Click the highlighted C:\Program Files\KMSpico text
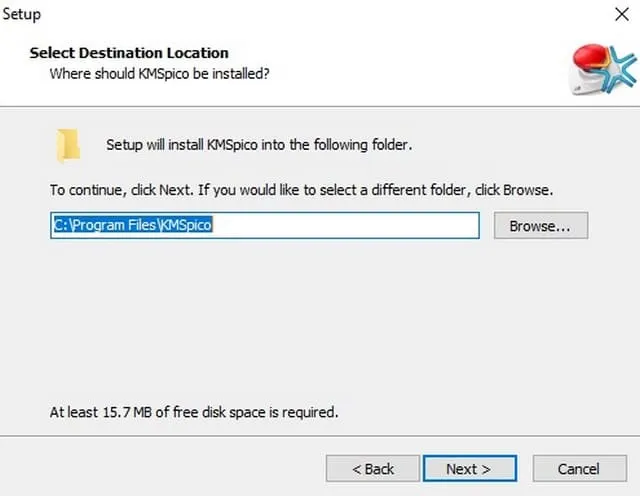Screen dimensions: 640x496 pos(133,225)
